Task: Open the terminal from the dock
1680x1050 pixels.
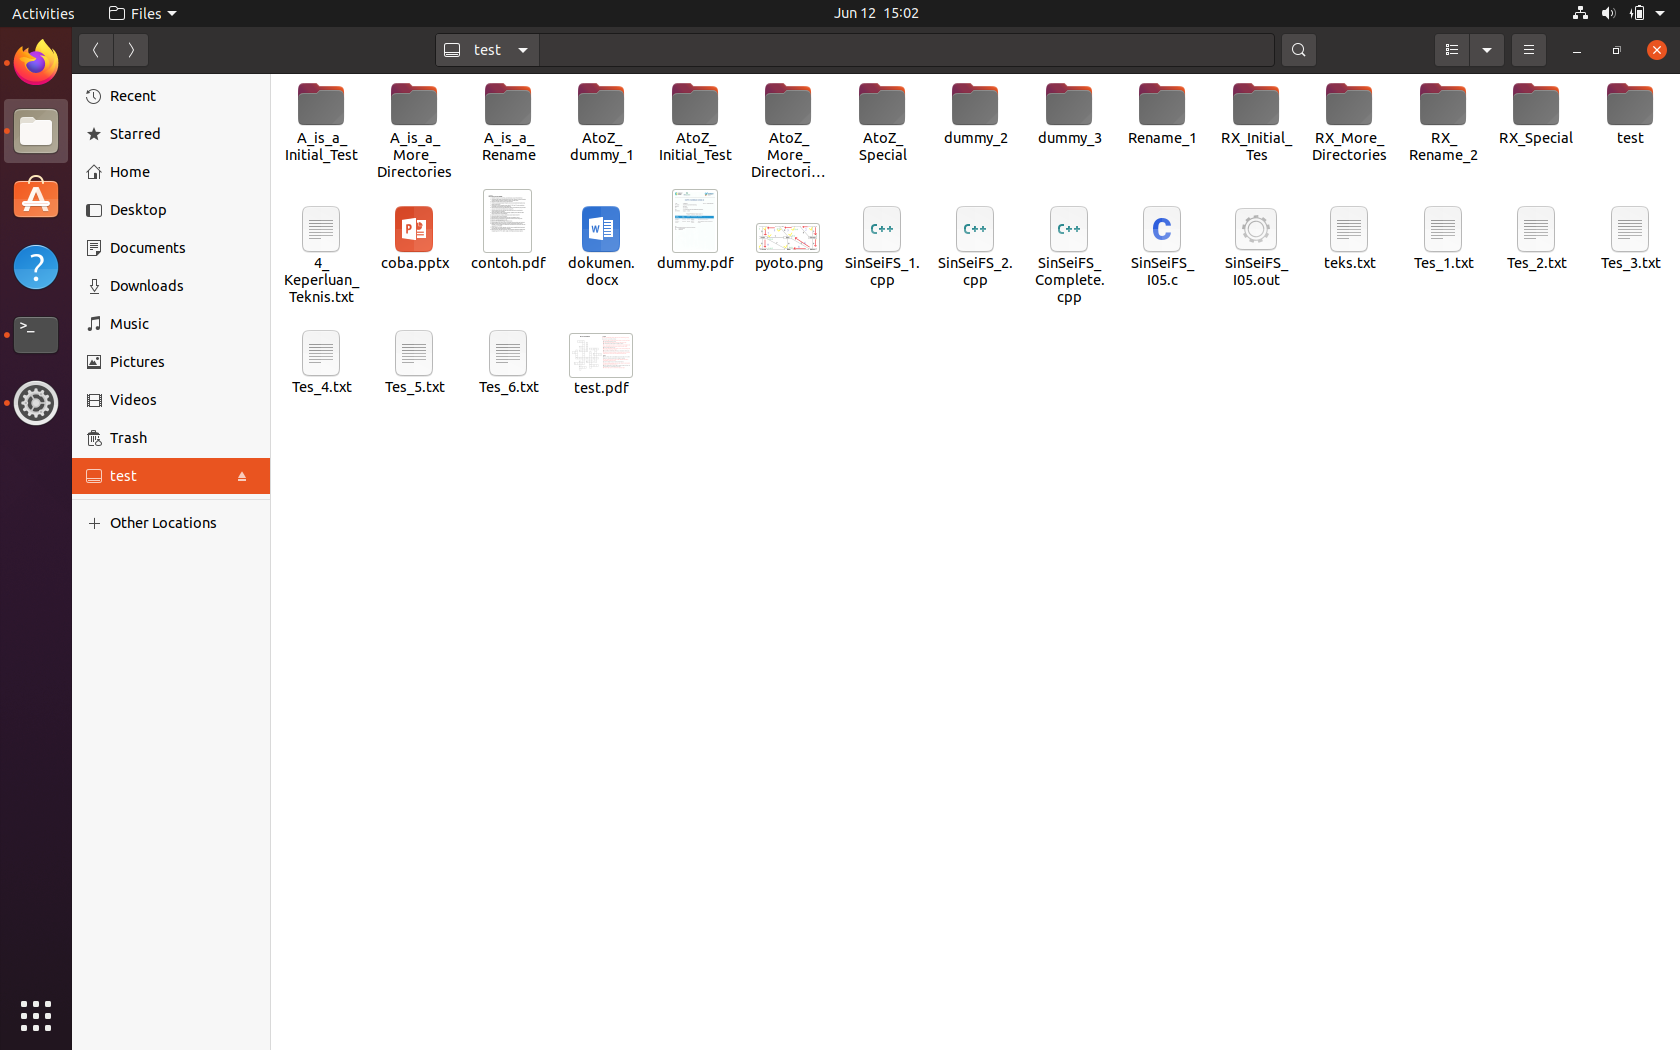Action: point(35,335)
